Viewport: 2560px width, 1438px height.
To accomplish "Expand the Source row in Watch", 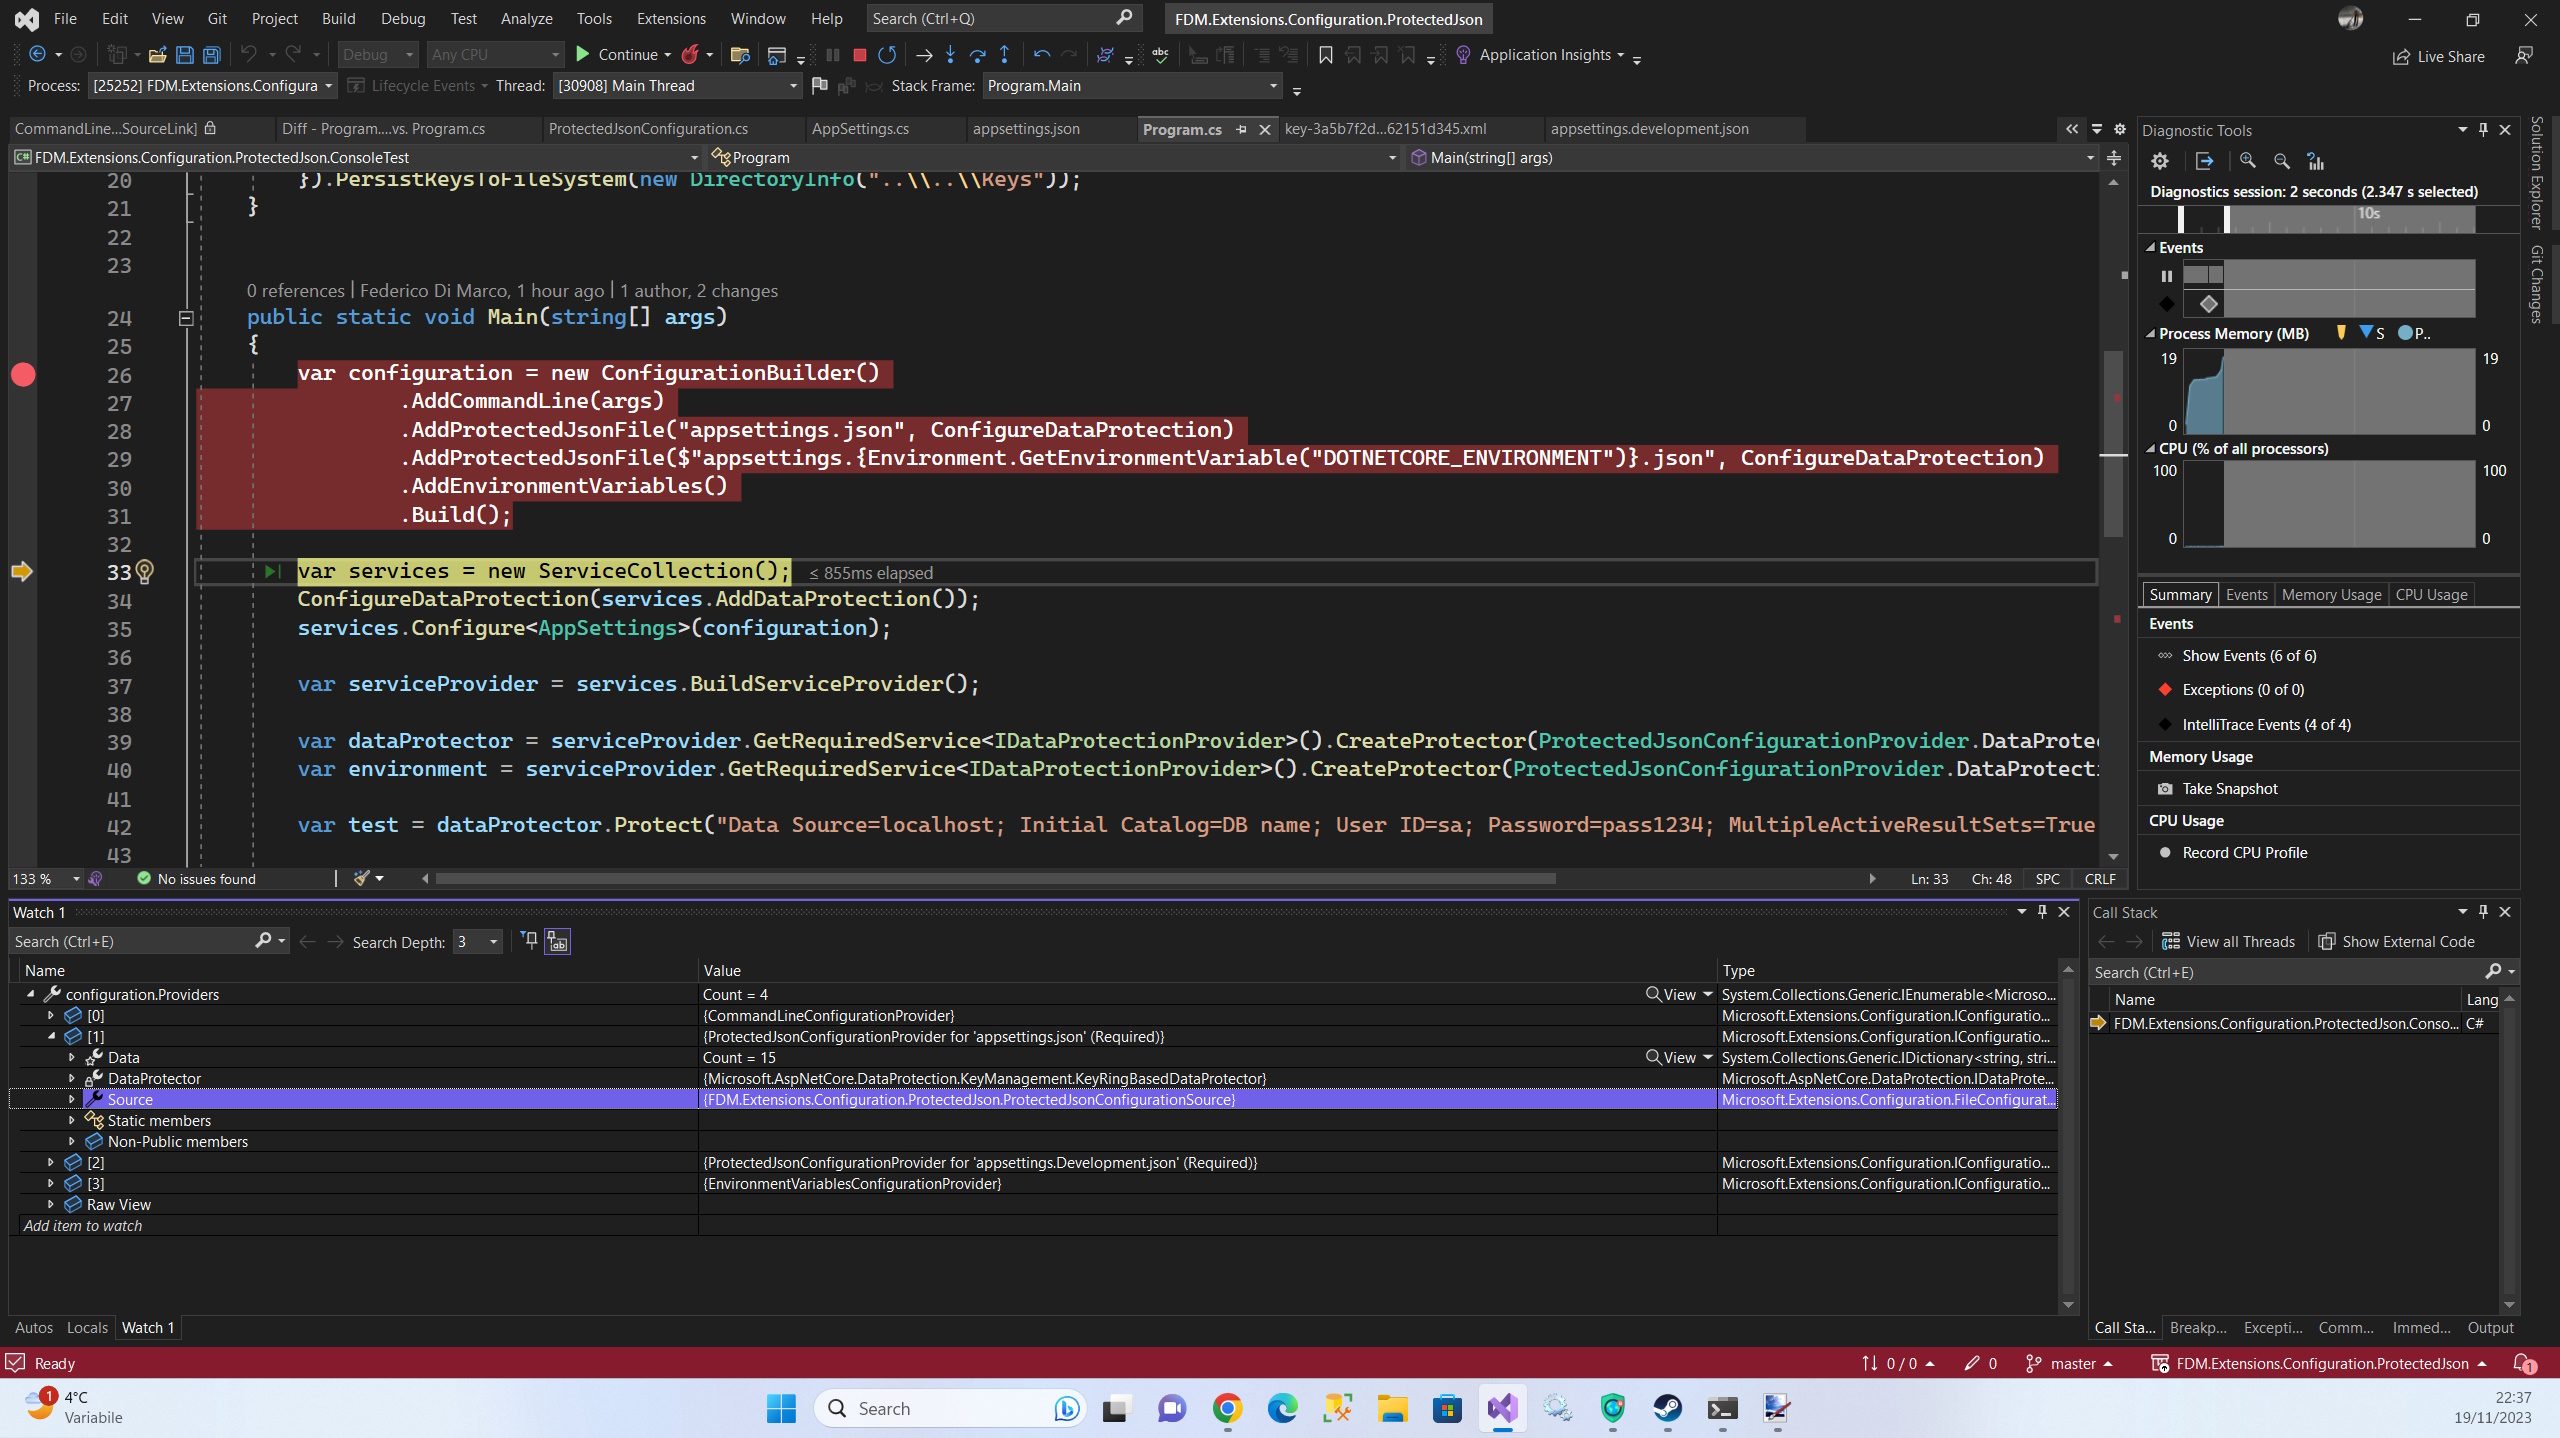I will tap(72, 1099).
